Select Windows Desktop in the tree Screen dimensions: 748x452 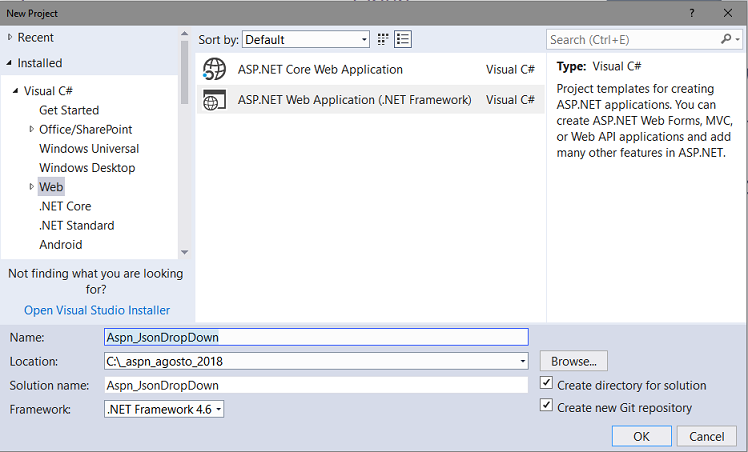pos(87,168)
